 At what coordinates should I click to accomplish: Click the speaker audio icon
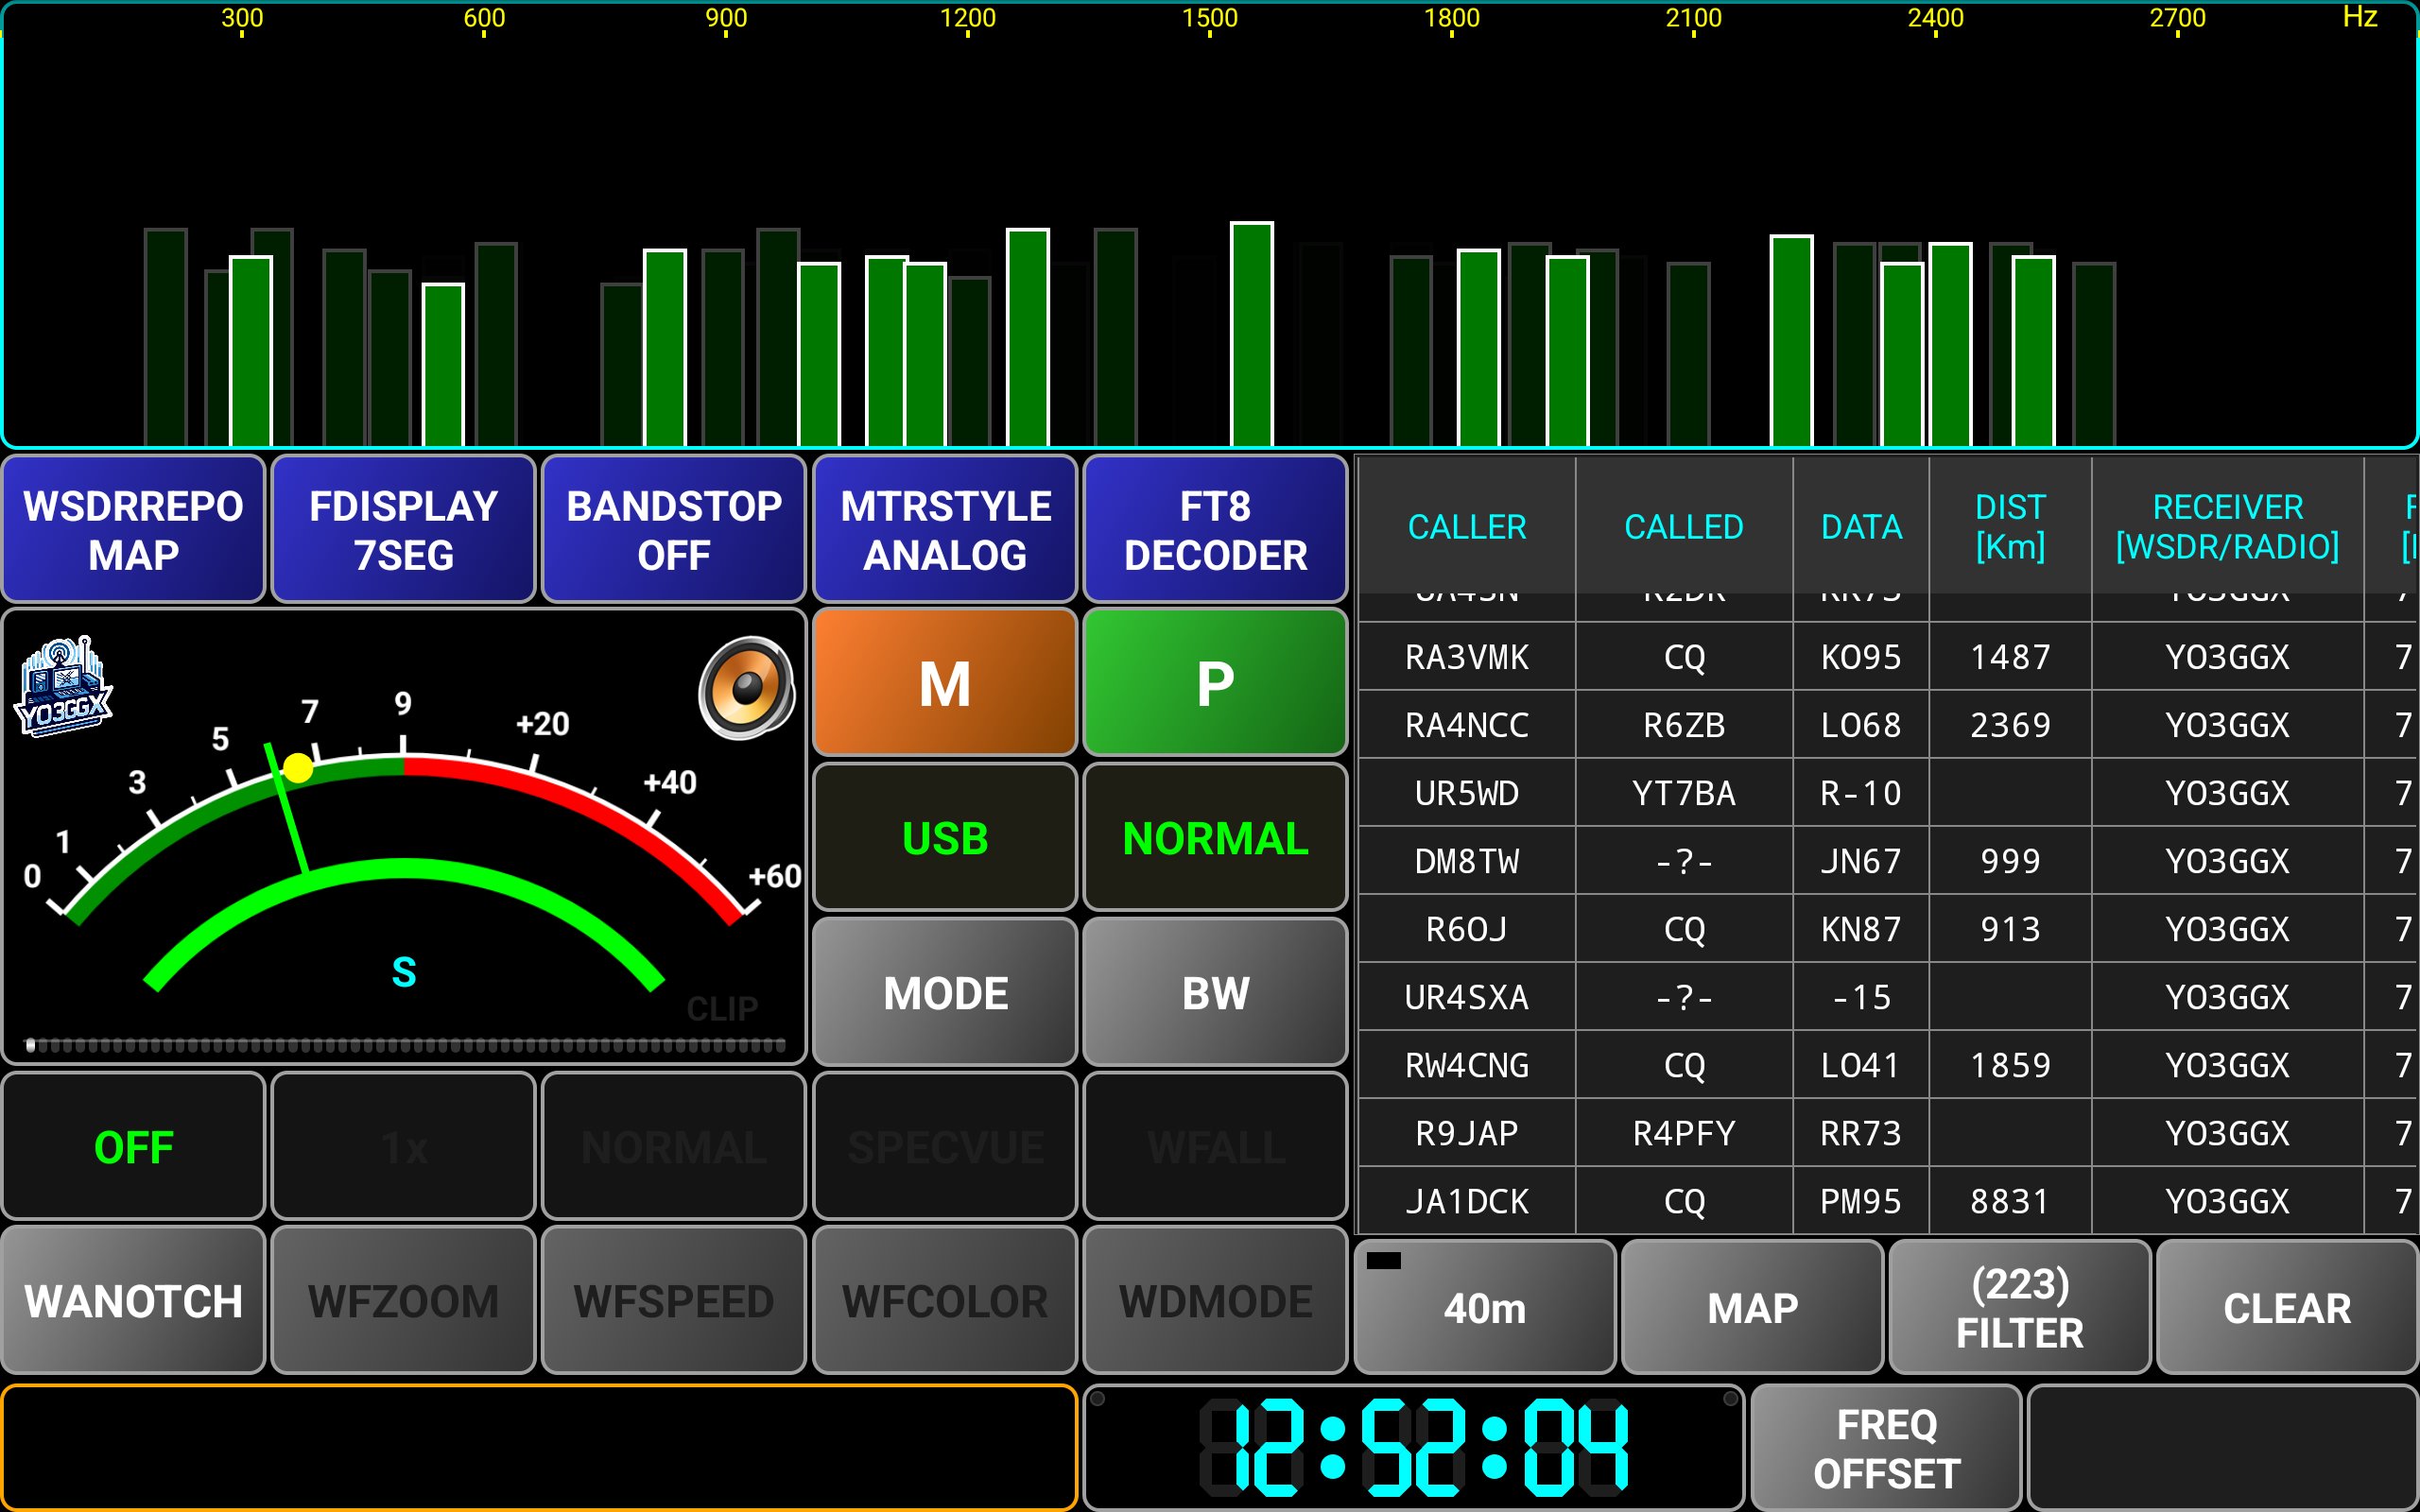pos(746,687)
